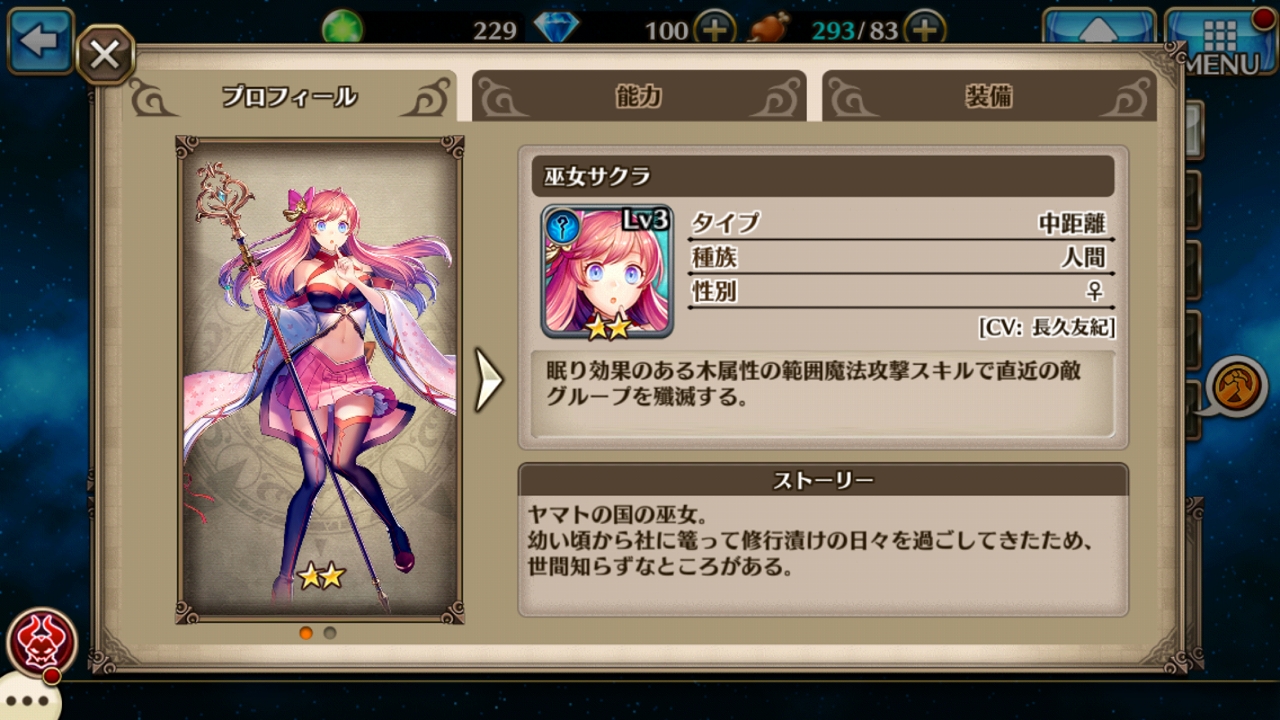Switch to the 装備 tab
This screenshot has width=1280, height=720.
coord(989,97)
